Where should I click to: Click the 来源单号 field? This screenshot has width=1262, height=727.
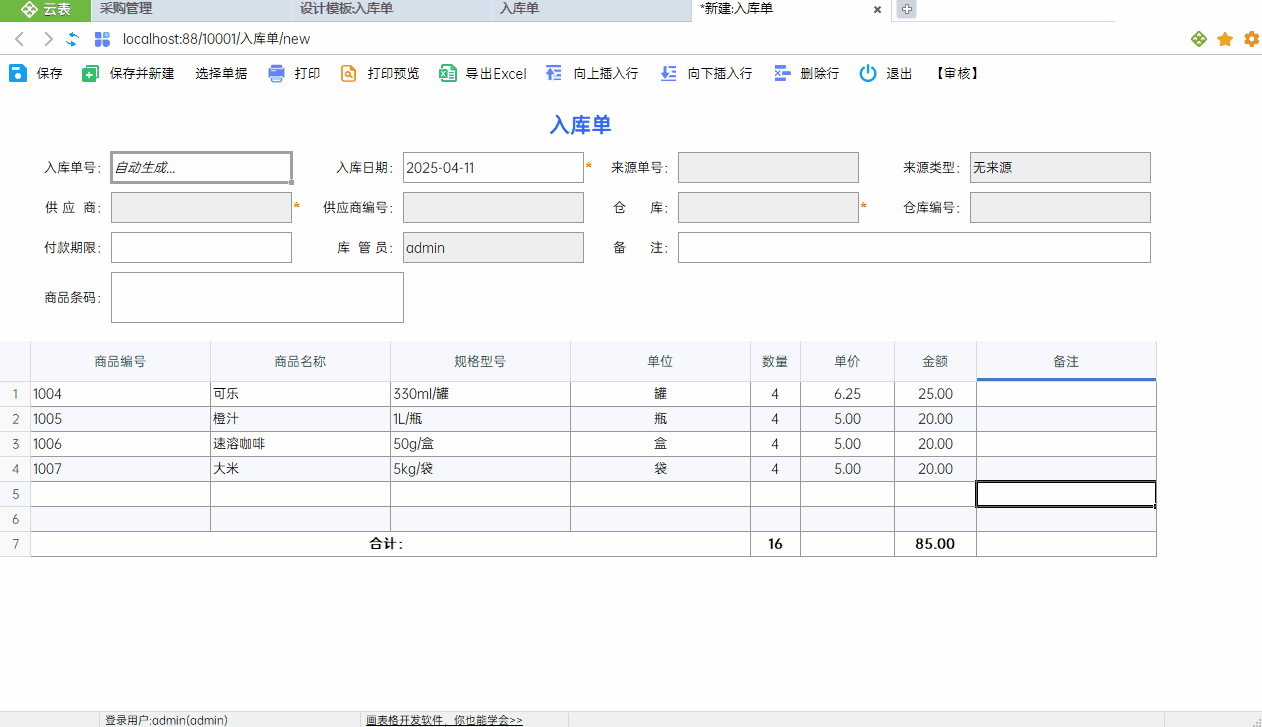click(768, 167)
